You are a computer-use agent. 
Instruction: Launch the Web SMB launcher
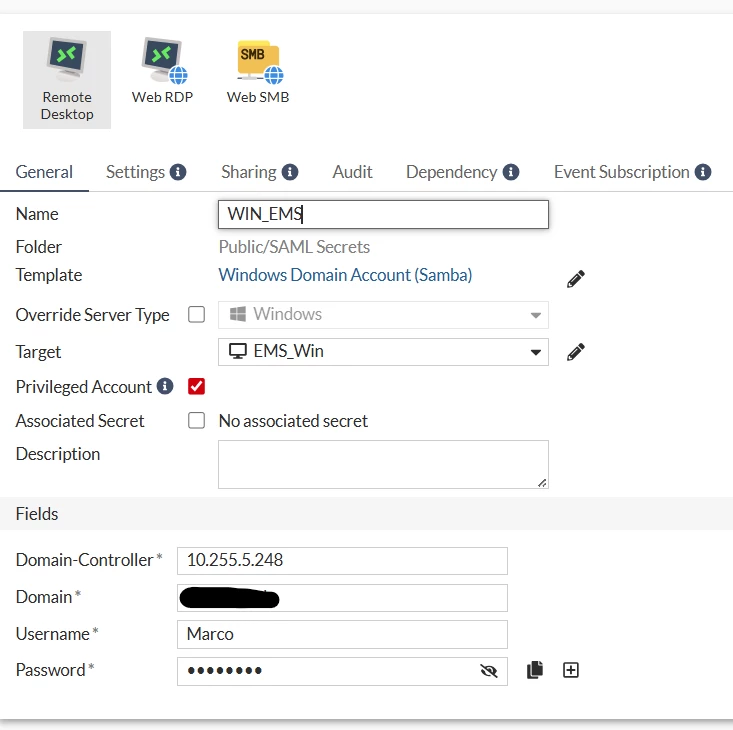[258, 71]
